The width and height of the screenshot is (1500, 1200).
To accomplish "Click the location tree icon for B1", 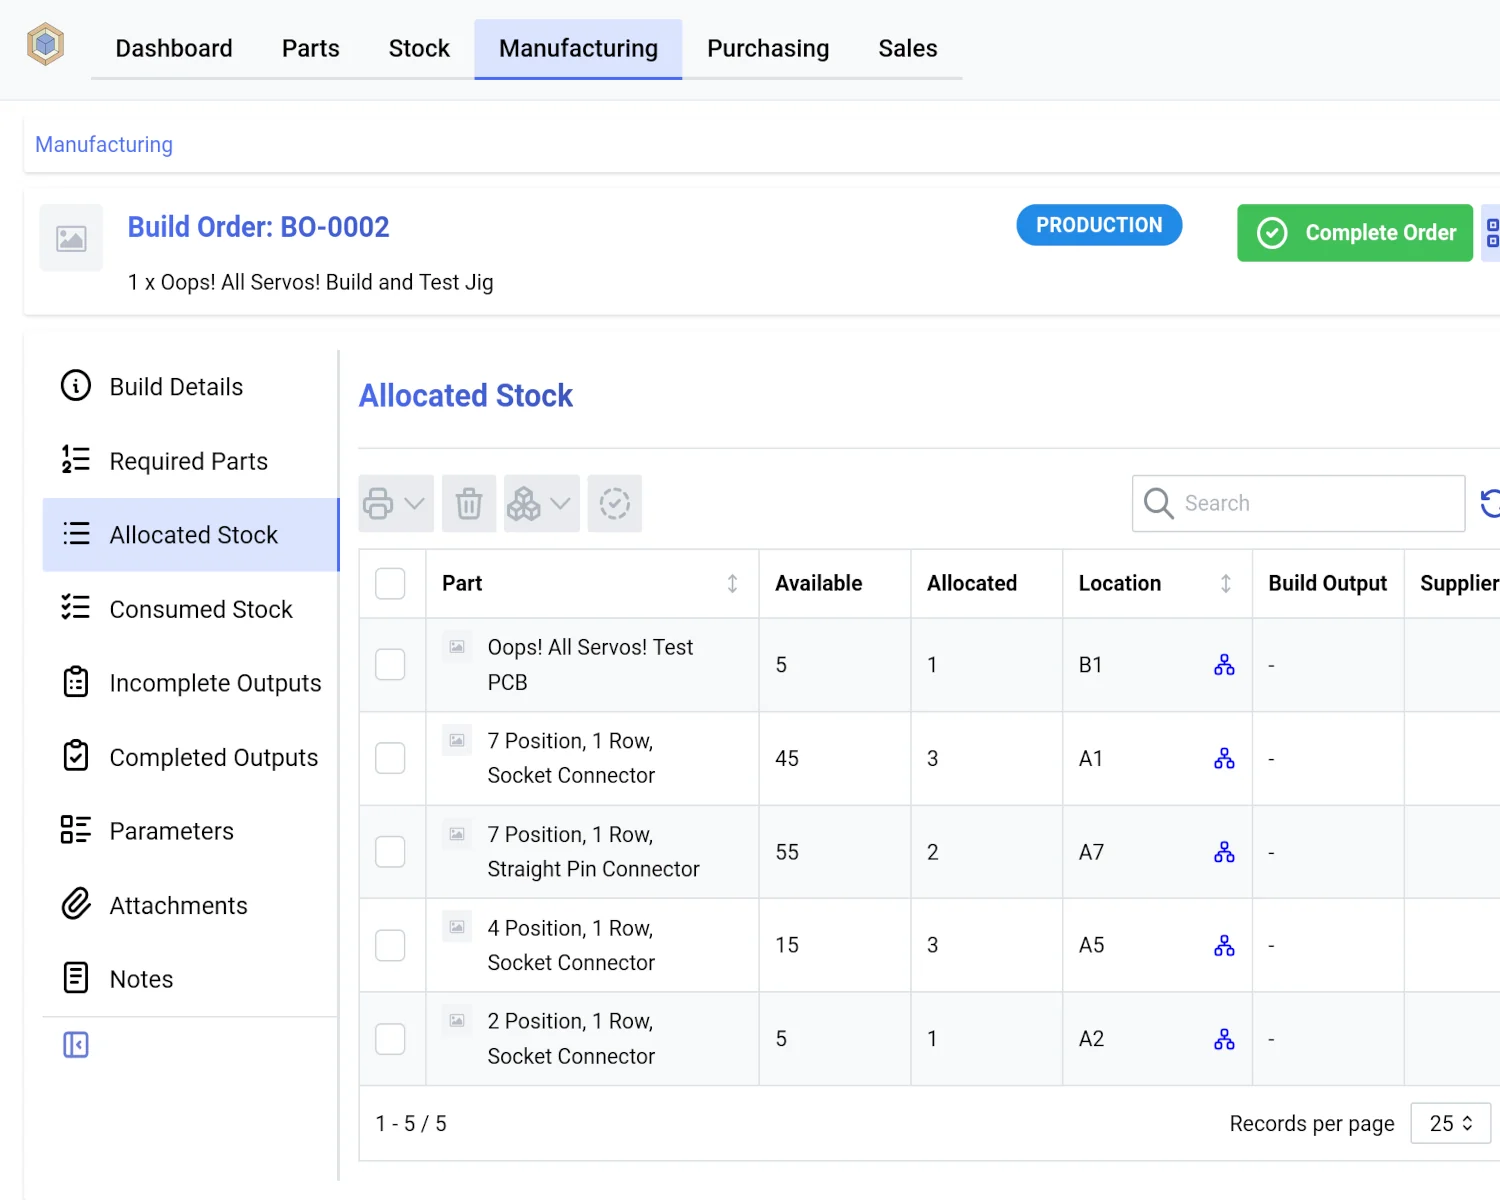I will point(1224,665).
